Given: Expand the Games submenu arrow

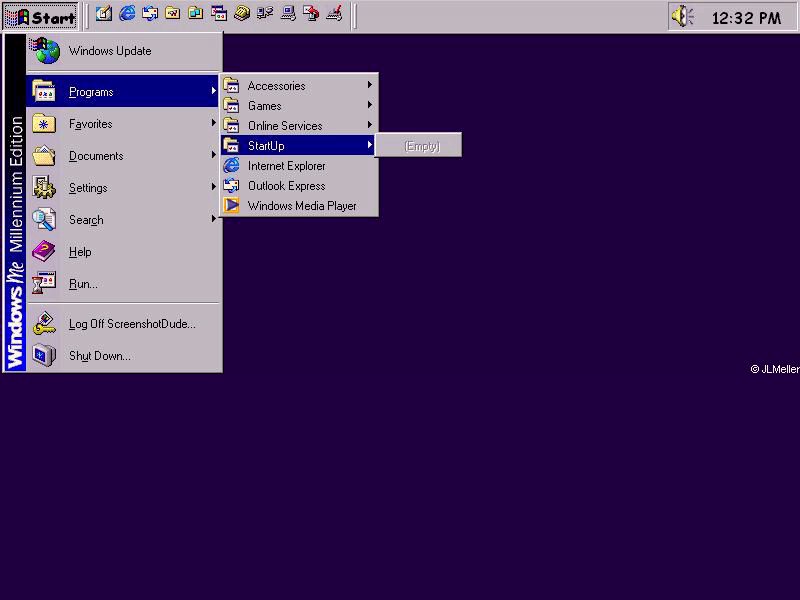Looking at the screenshot, I should point(370,105).
